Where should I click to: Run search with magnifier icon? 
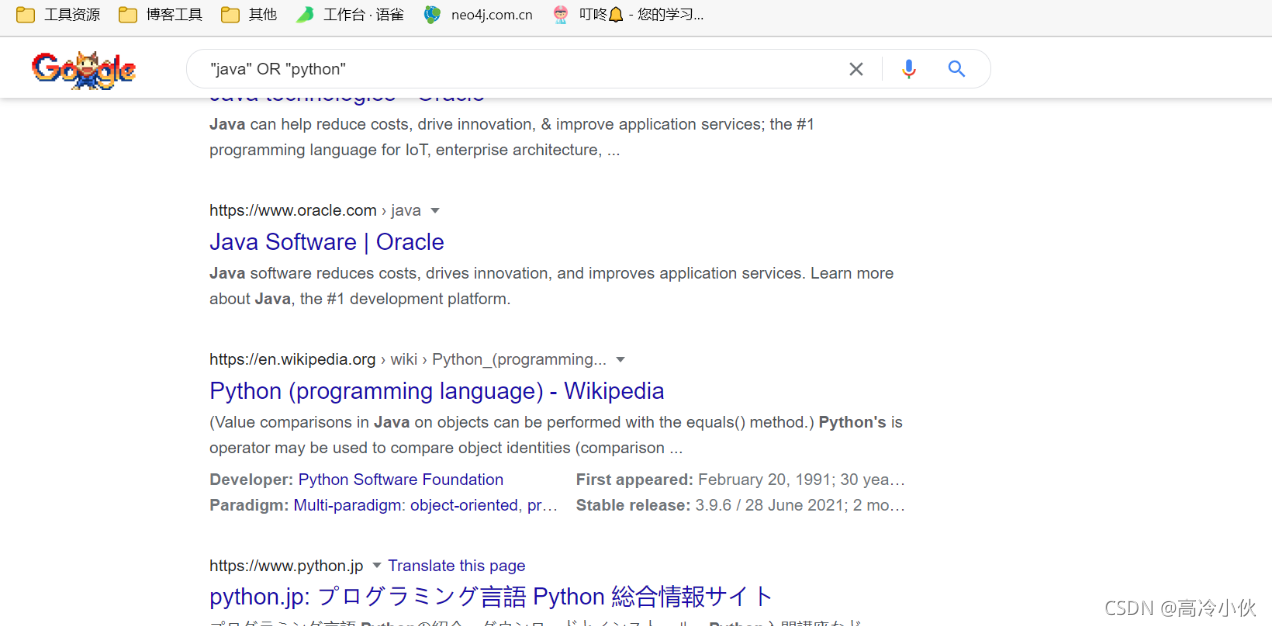tap(956, 69)
